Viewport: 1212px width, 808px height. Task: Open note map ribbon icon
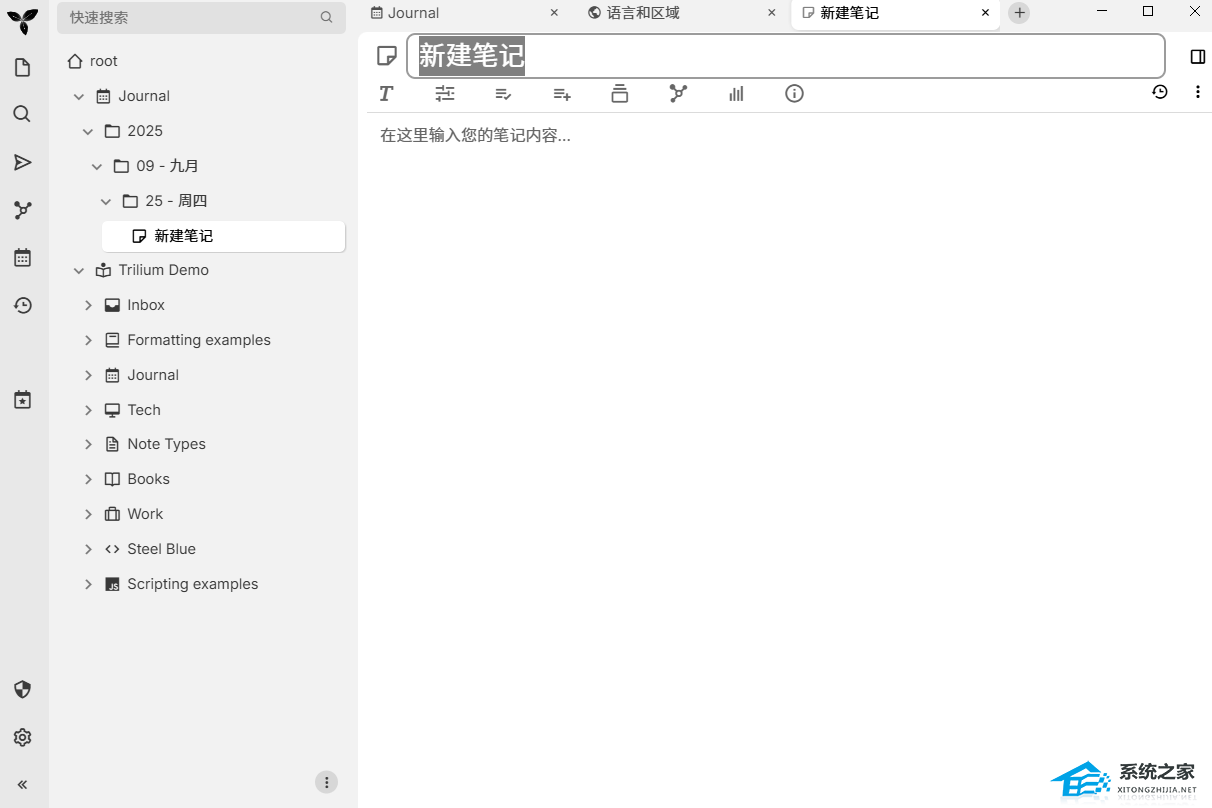click(x=678, y=94)
